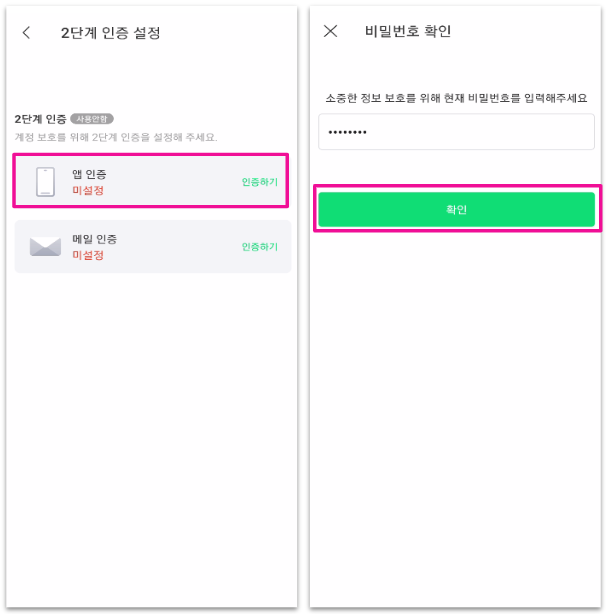
Task: Tap the 사용안함 status badge
Action: (93, 119)
